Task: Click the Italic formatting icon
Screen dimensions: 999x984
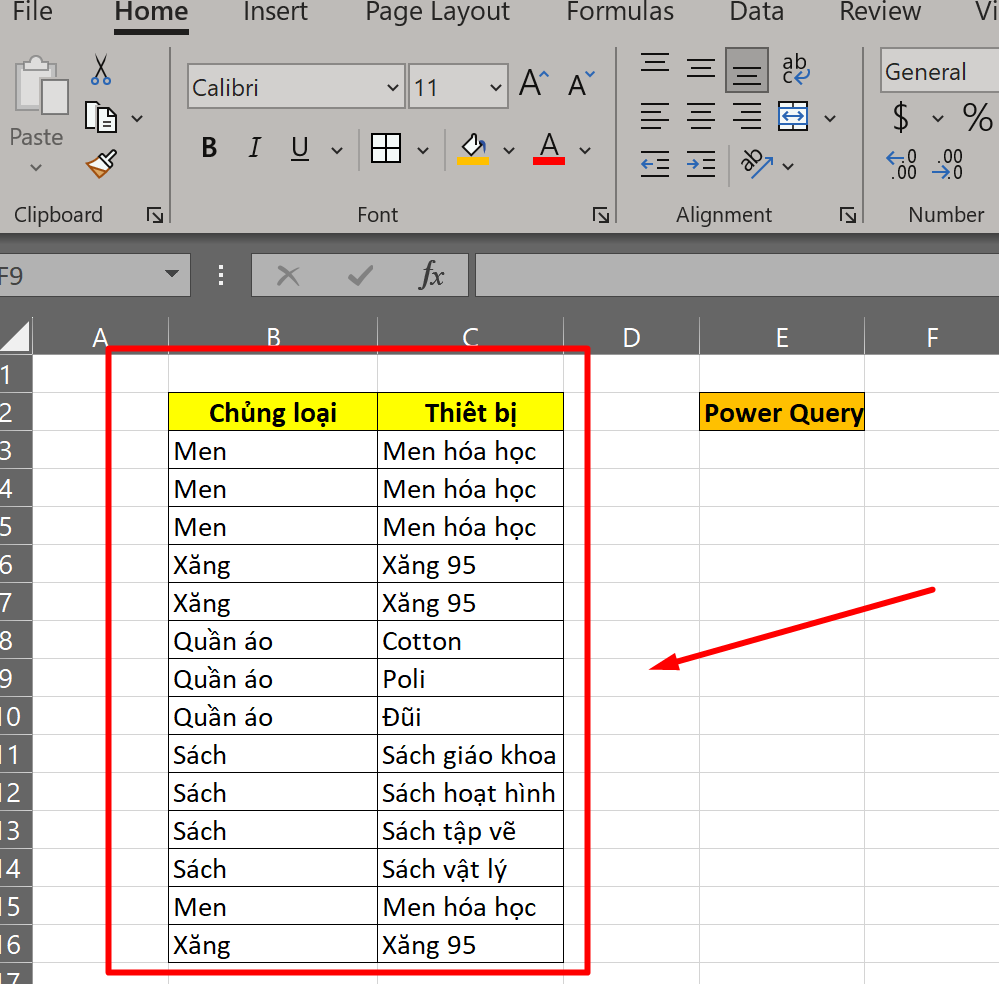Action: 254,148
